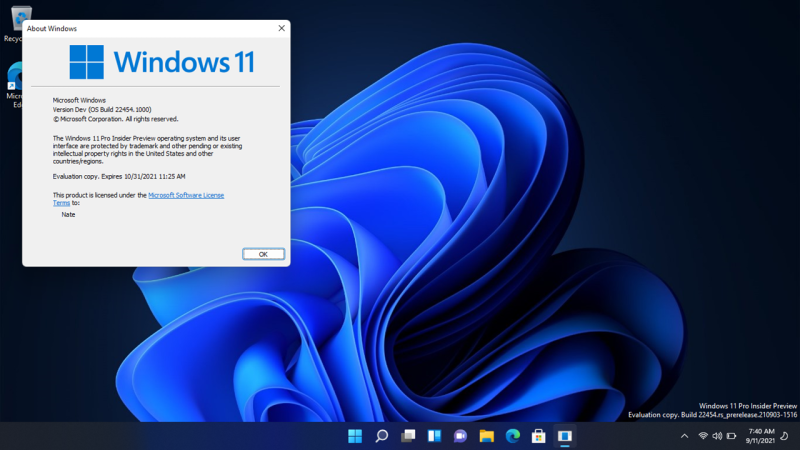Viewport: 800px width, 450px height.
Task: Click the 'Microsoft Windows' label in the dialog
Action: [79, 101]
